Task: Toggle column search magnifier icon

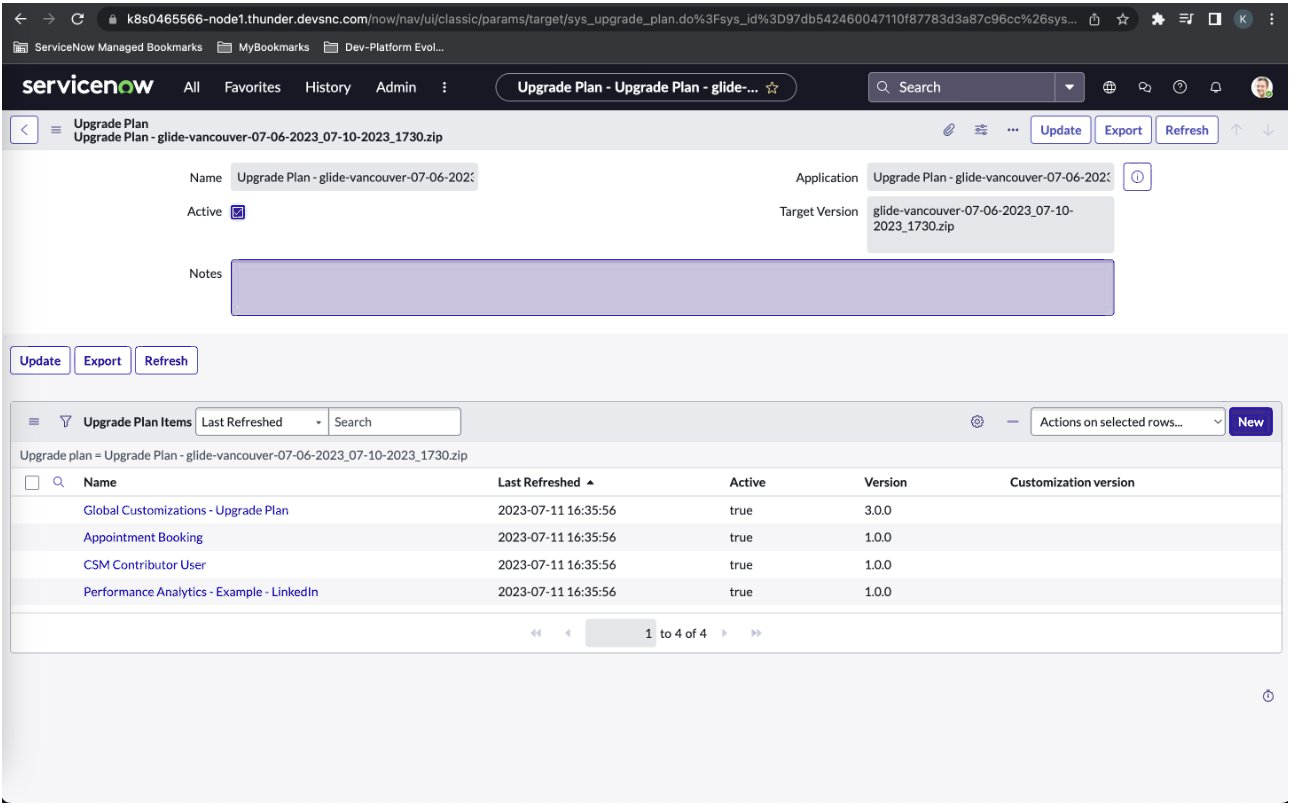Action: (58, 482)
